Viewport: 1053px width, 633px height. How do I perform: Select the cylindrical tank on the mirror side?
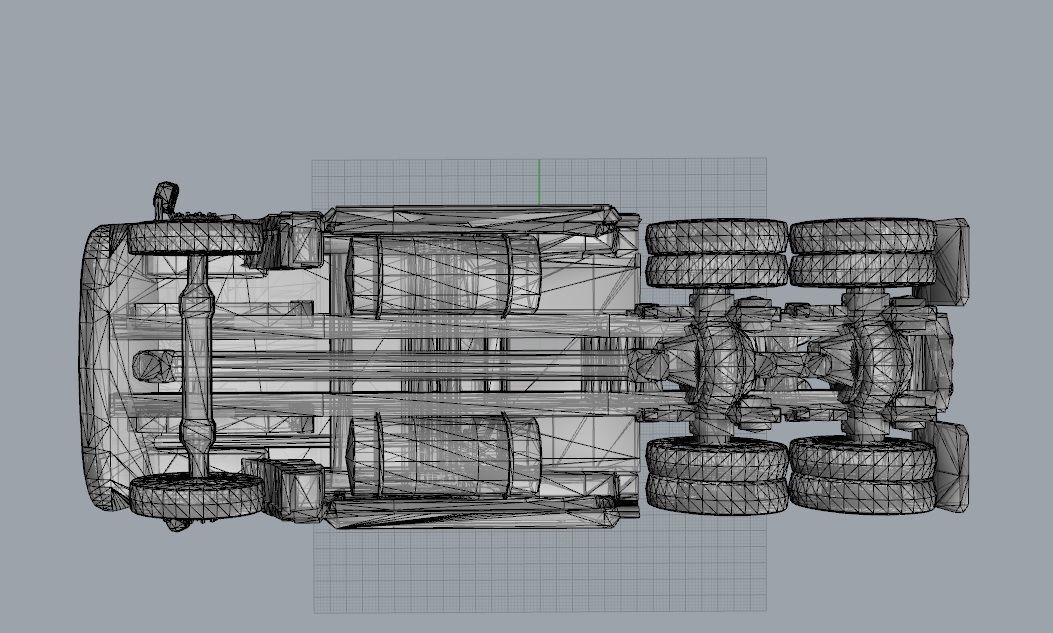click(x=443, y=276)
